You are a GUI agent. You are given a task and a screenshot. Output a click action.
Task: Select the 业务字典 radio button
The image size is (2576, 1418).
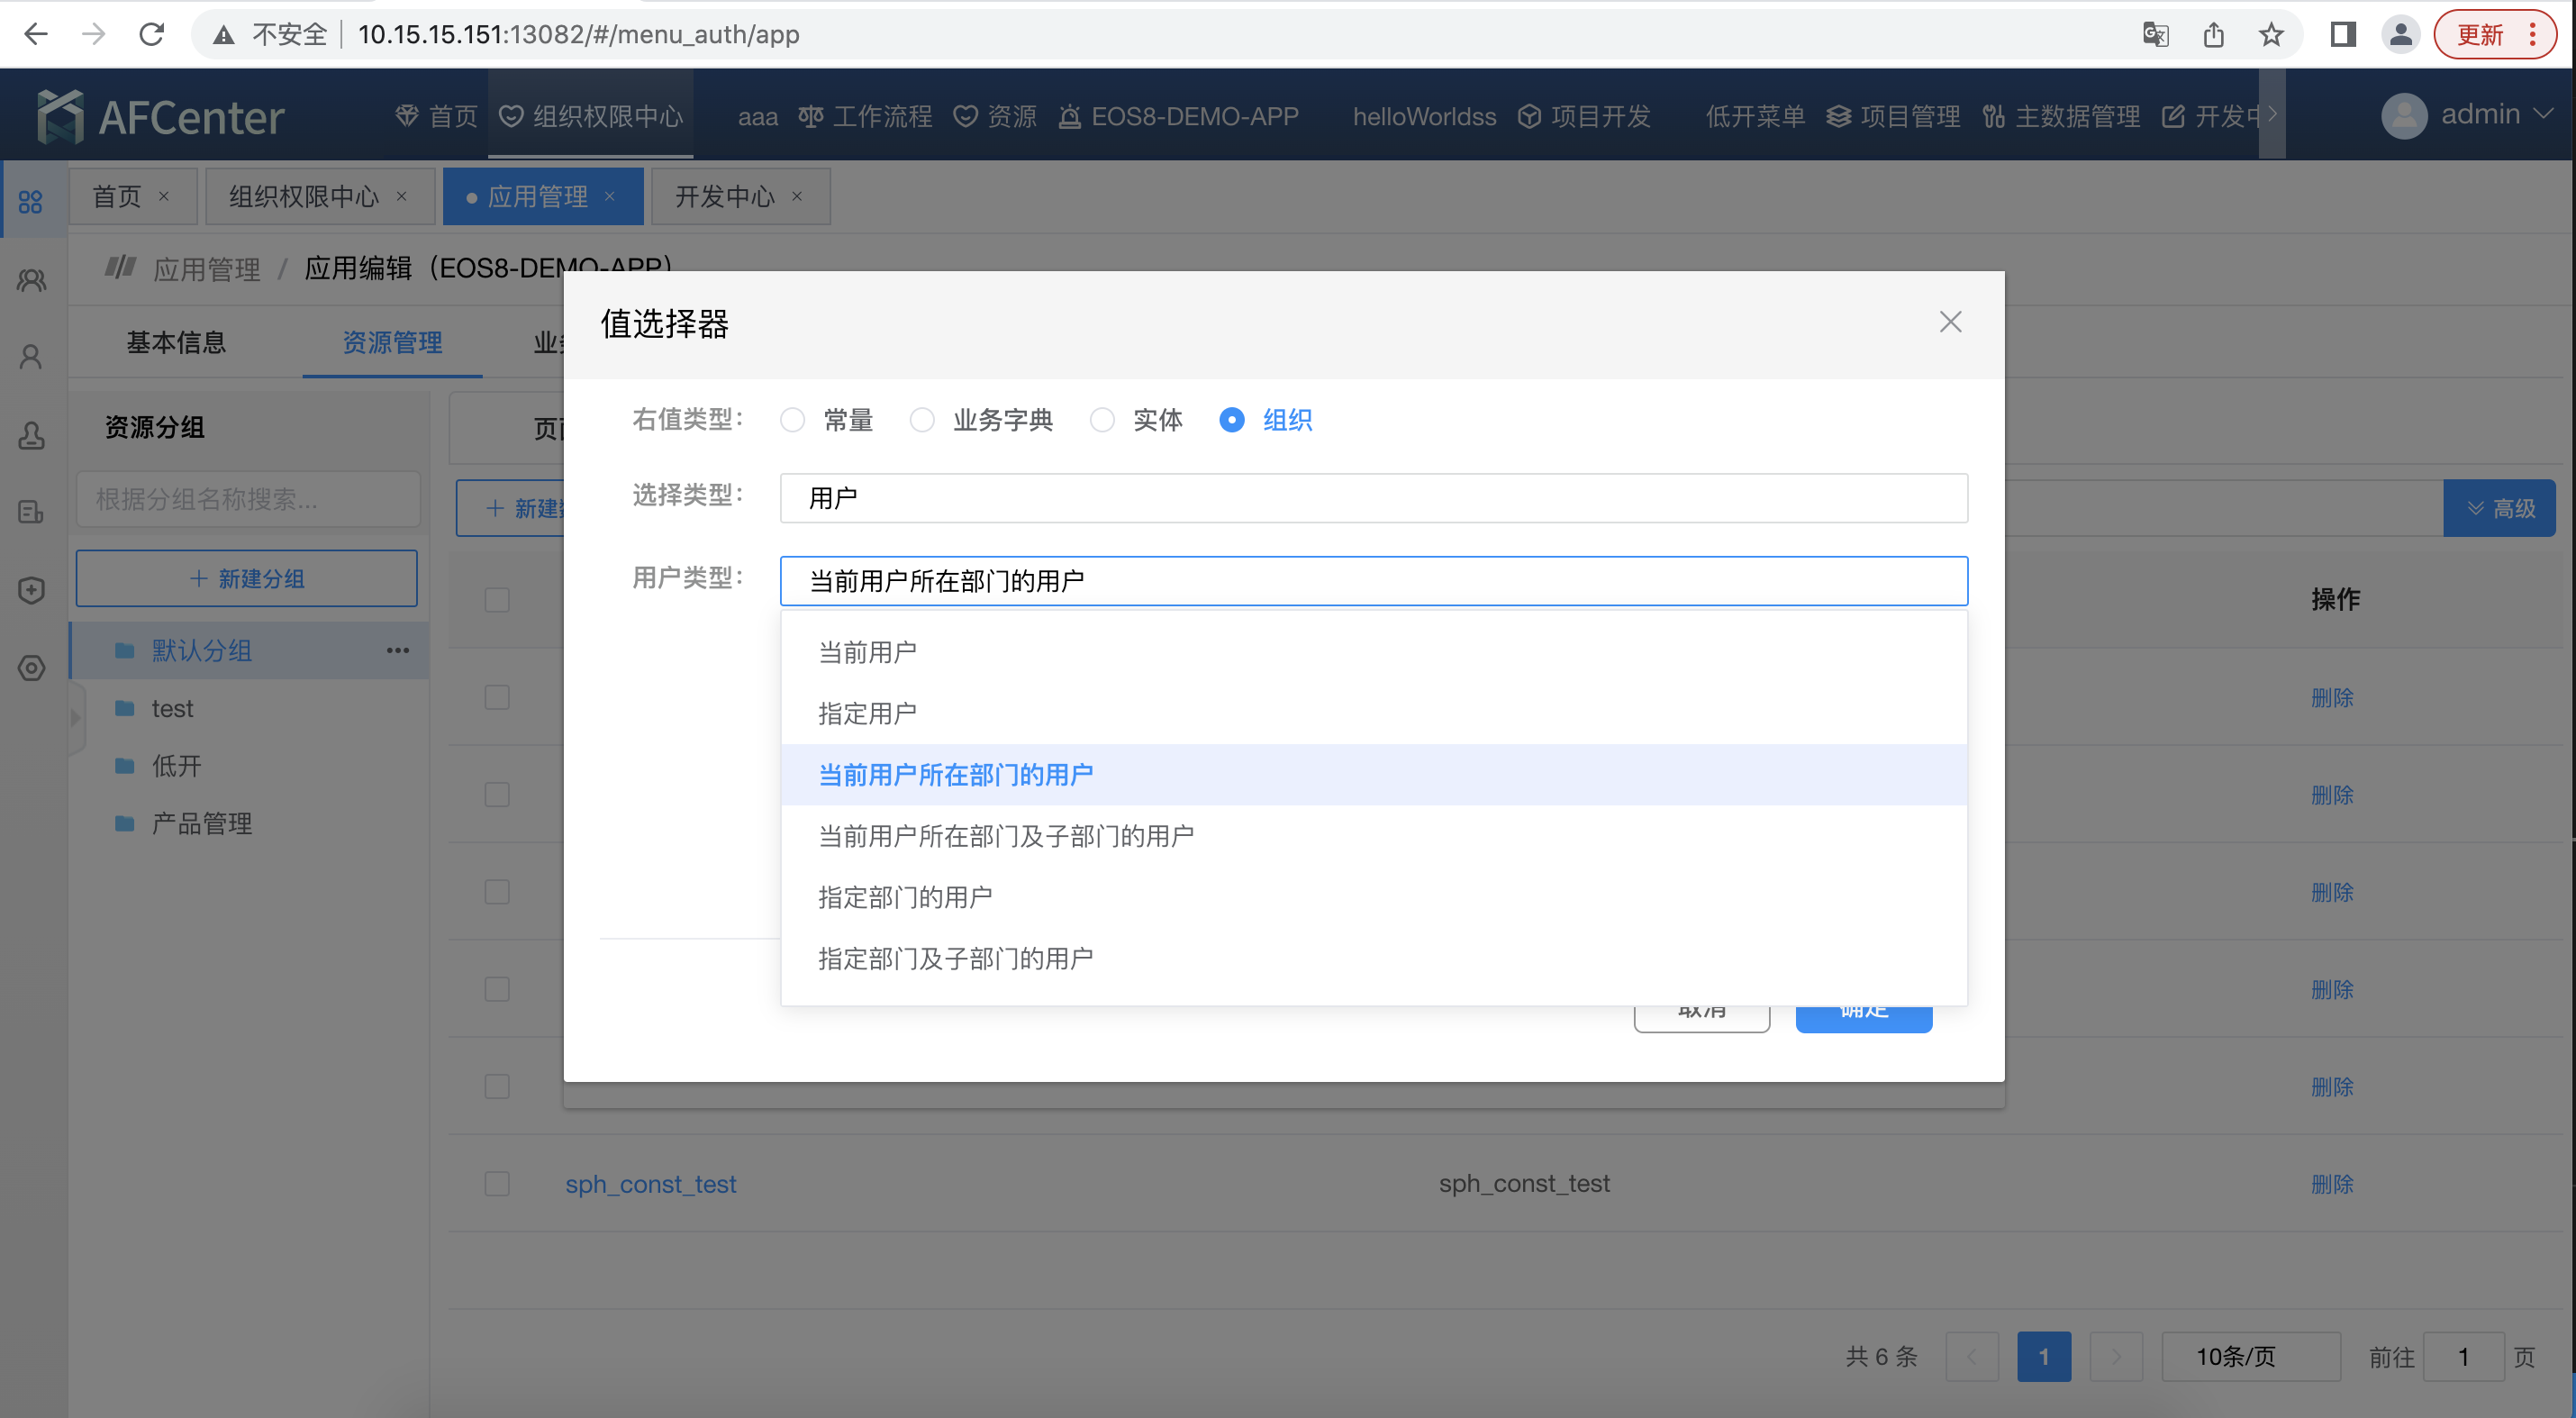(921, 420)
